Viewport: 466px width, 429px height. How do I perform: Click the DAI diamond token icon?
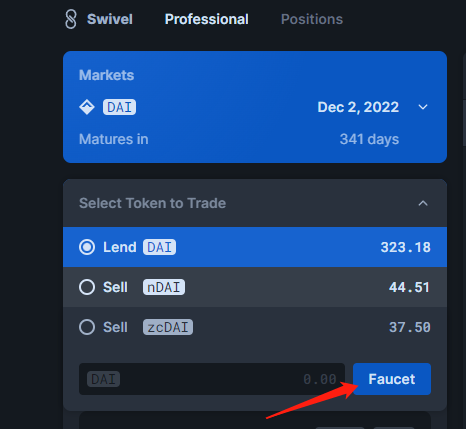pos(87,107)
